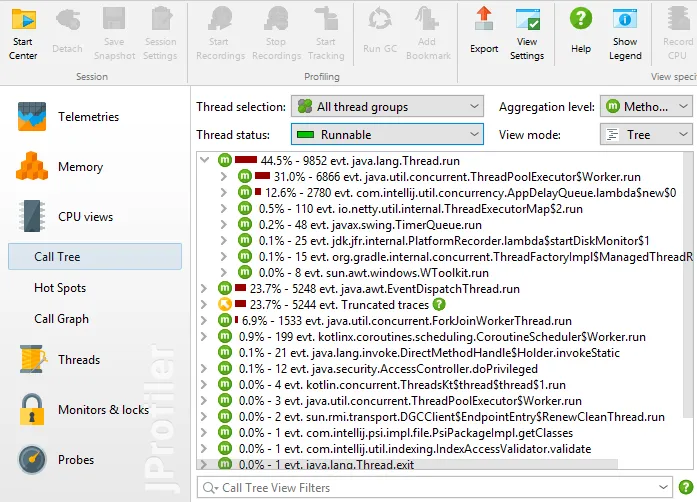Viewport: 697px width, 502px height.
Task: Click the Call Tree View Filters field
Action: [x=436, y=488]
